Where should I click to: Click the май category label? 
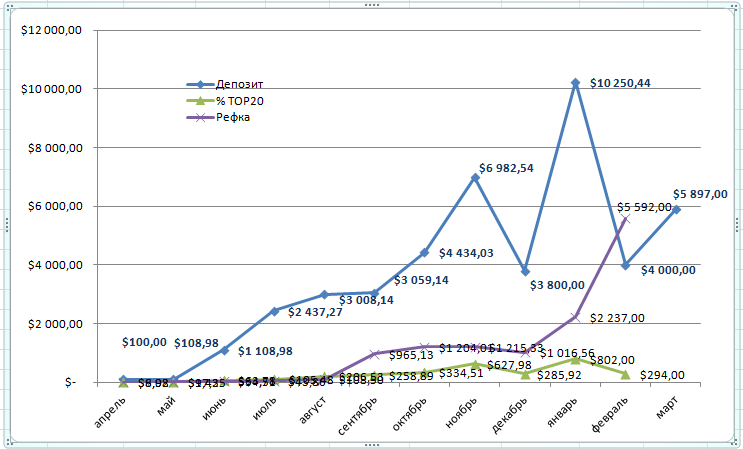[166, 405]
